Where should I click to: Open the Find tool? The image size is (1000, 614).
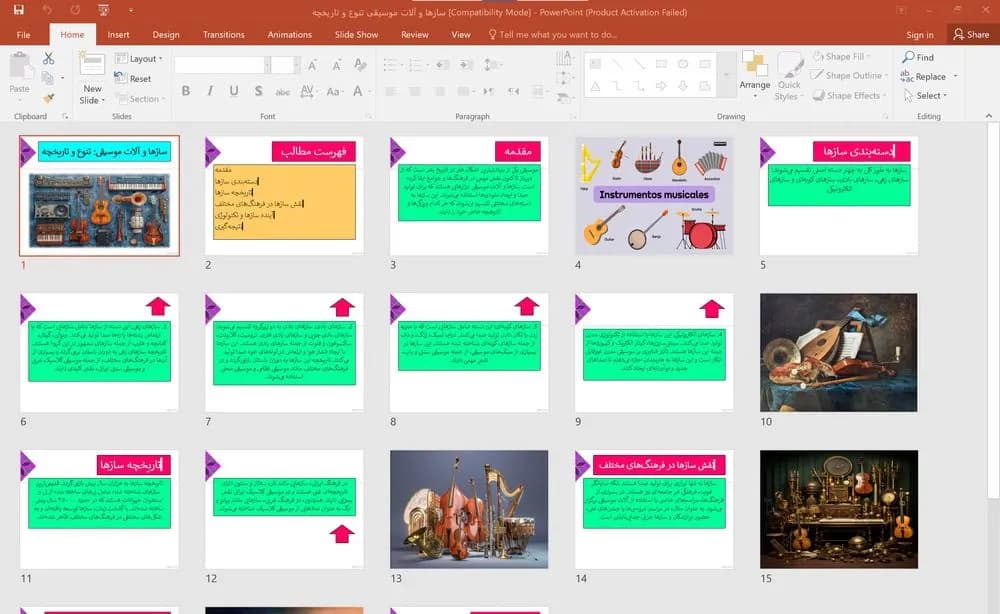coord(918,57)
